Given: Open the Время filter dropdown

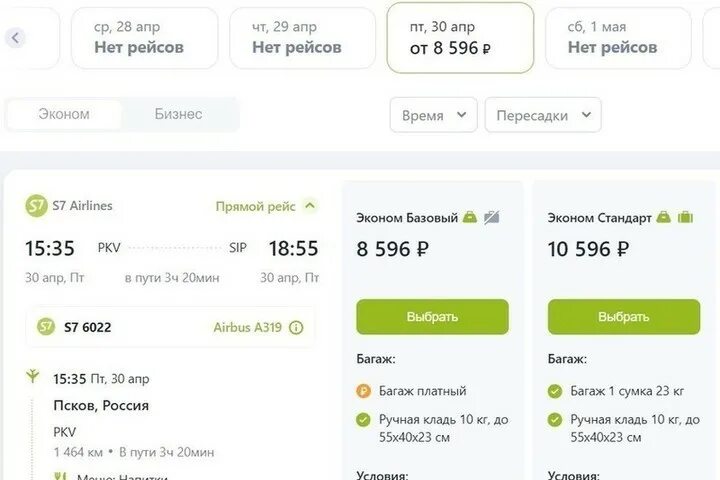Looking at the screenshot, I should 433,115.
